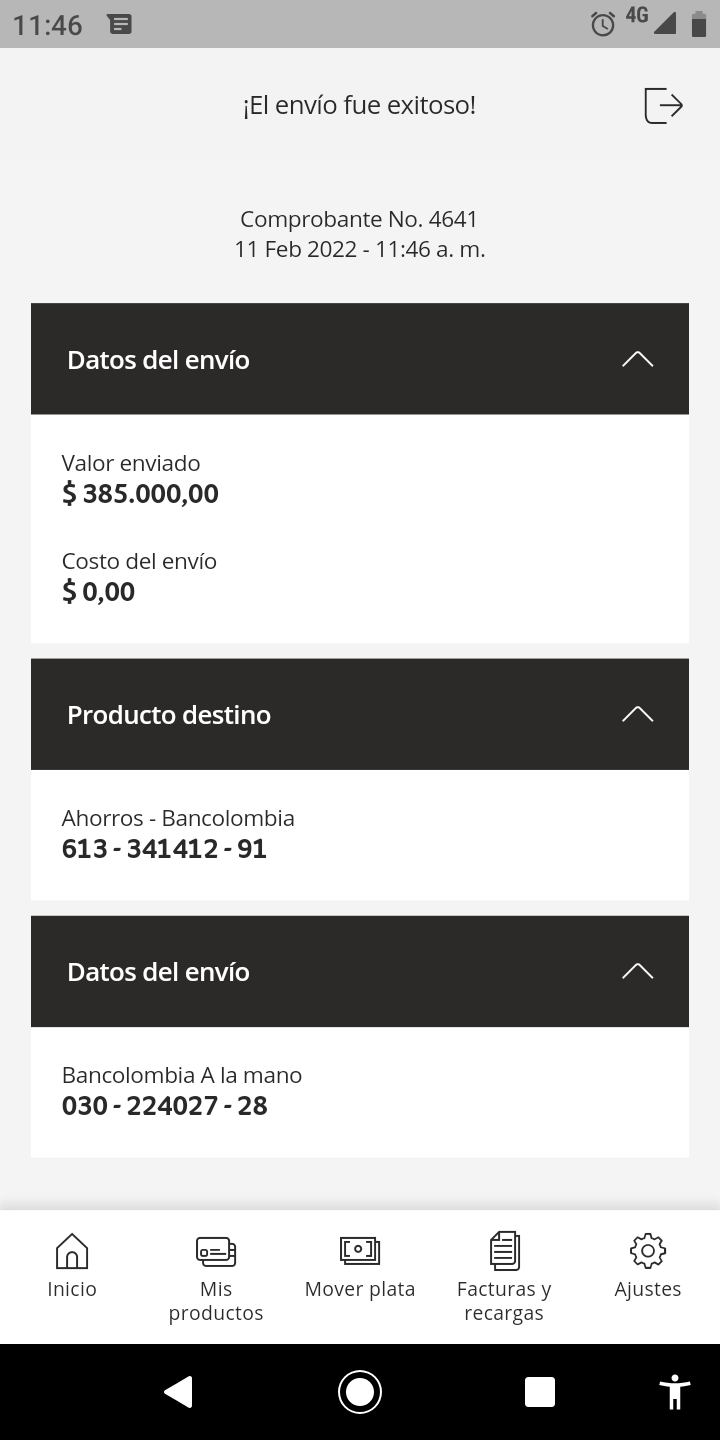Tap the accessibility figure icon
The height and width of the screenshot is (1440, 720).
[675, 1392]
